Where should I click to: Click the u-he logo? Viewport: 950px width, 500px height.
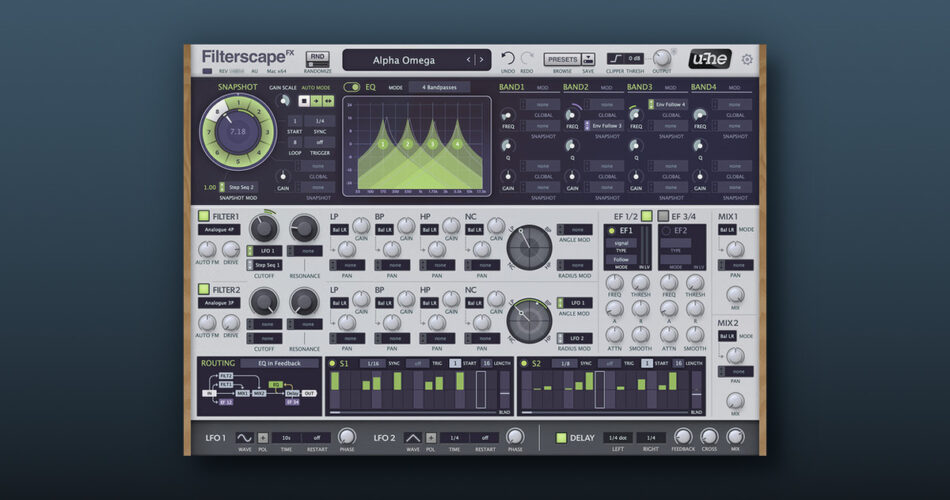(x=711, y=60)
